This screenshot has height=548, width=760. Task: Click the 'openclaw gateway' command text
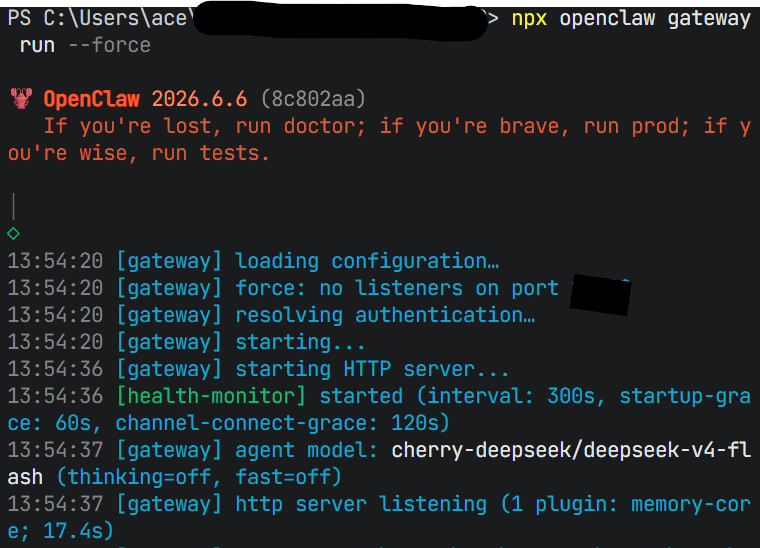655,19
